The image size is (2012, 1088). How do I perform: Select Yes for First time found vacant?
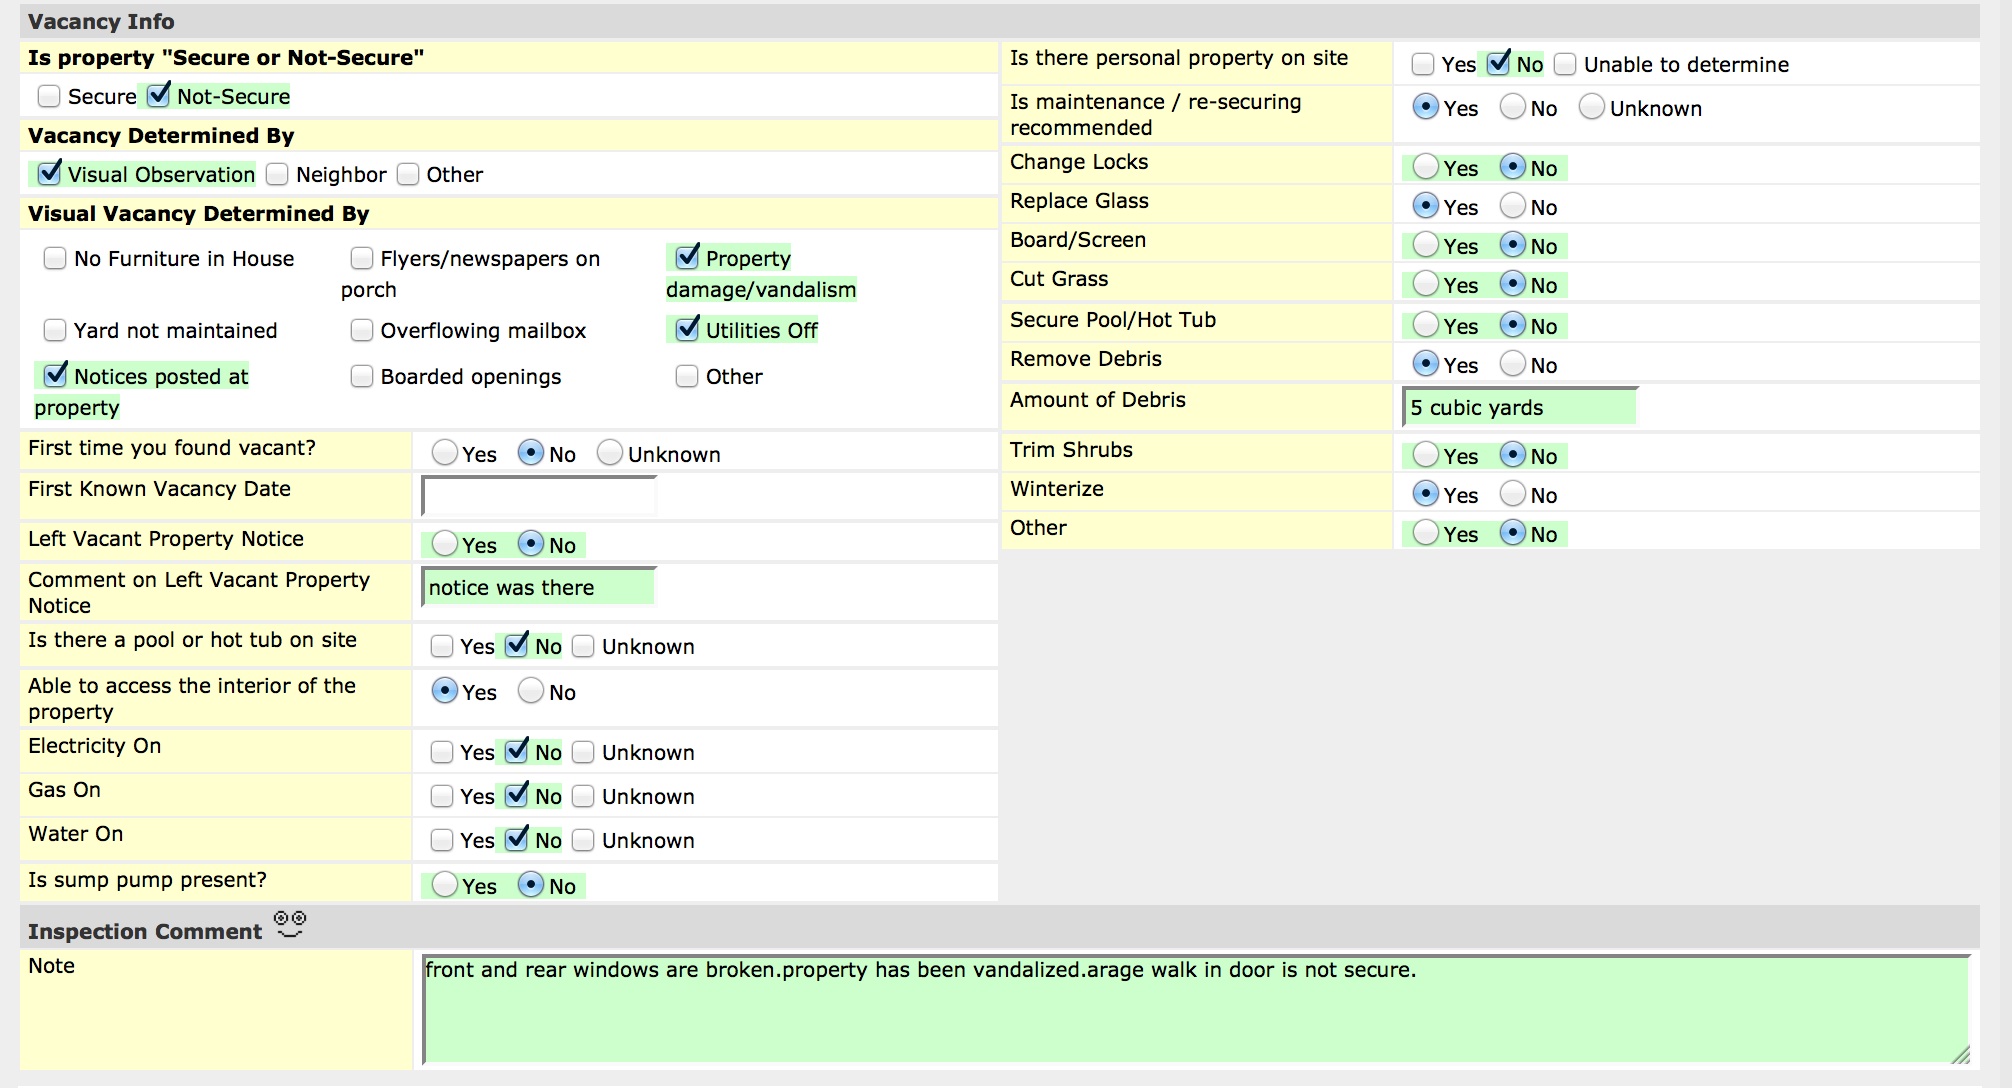(x=445, y=453)
